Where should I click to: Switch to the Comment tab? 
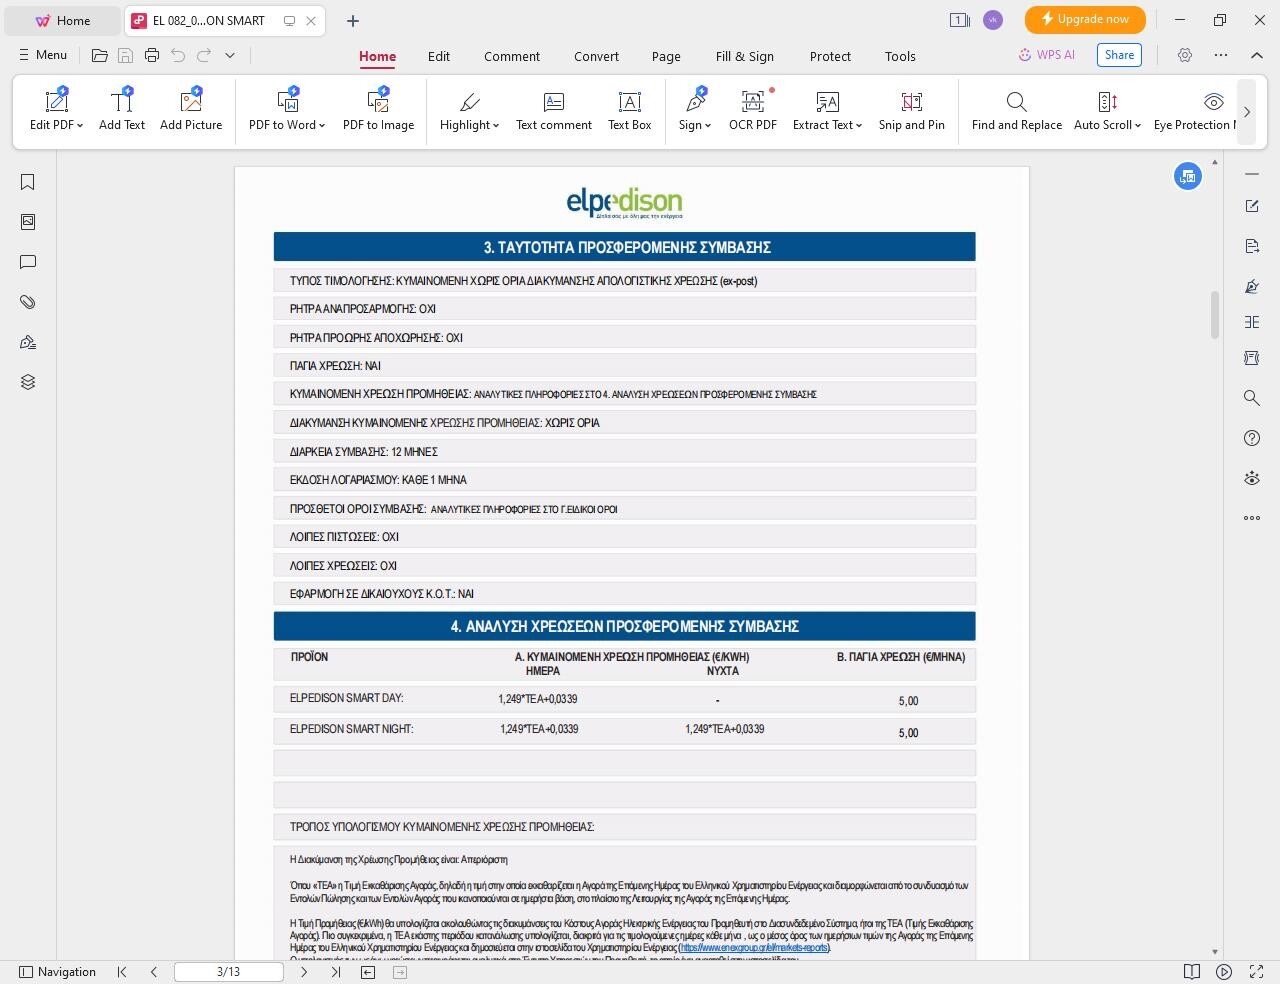coord(512,56)
